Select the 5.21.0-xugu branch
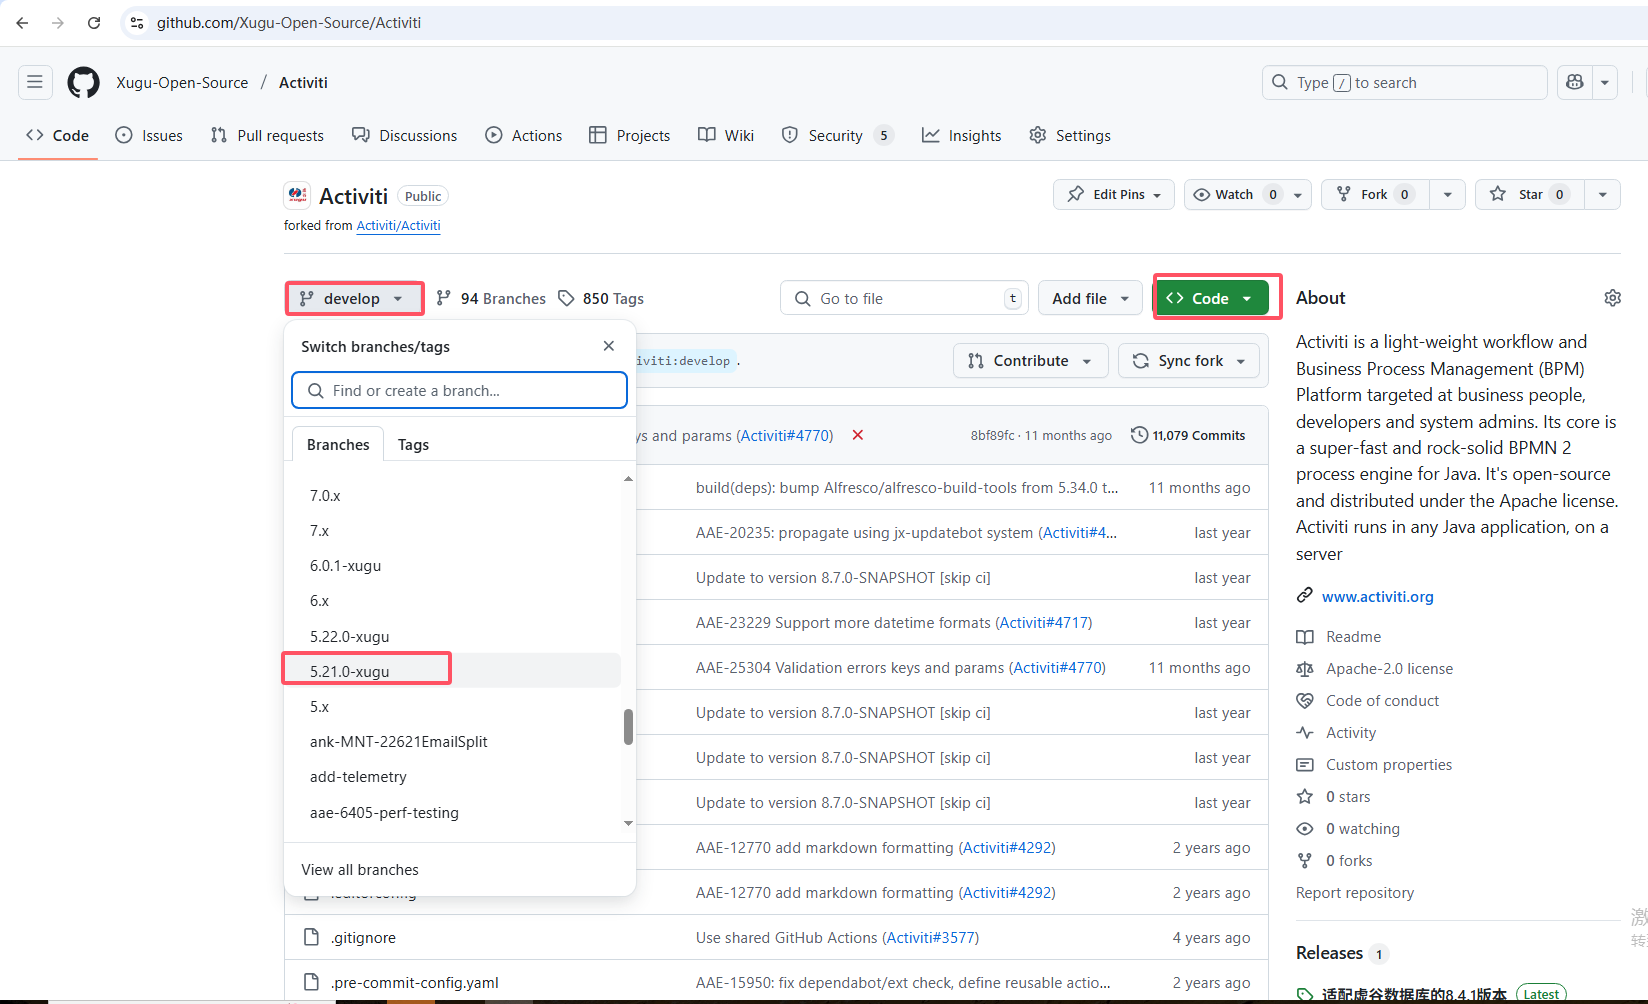This screenshot has width=1648, height=1004. click(x=350, y=671)
